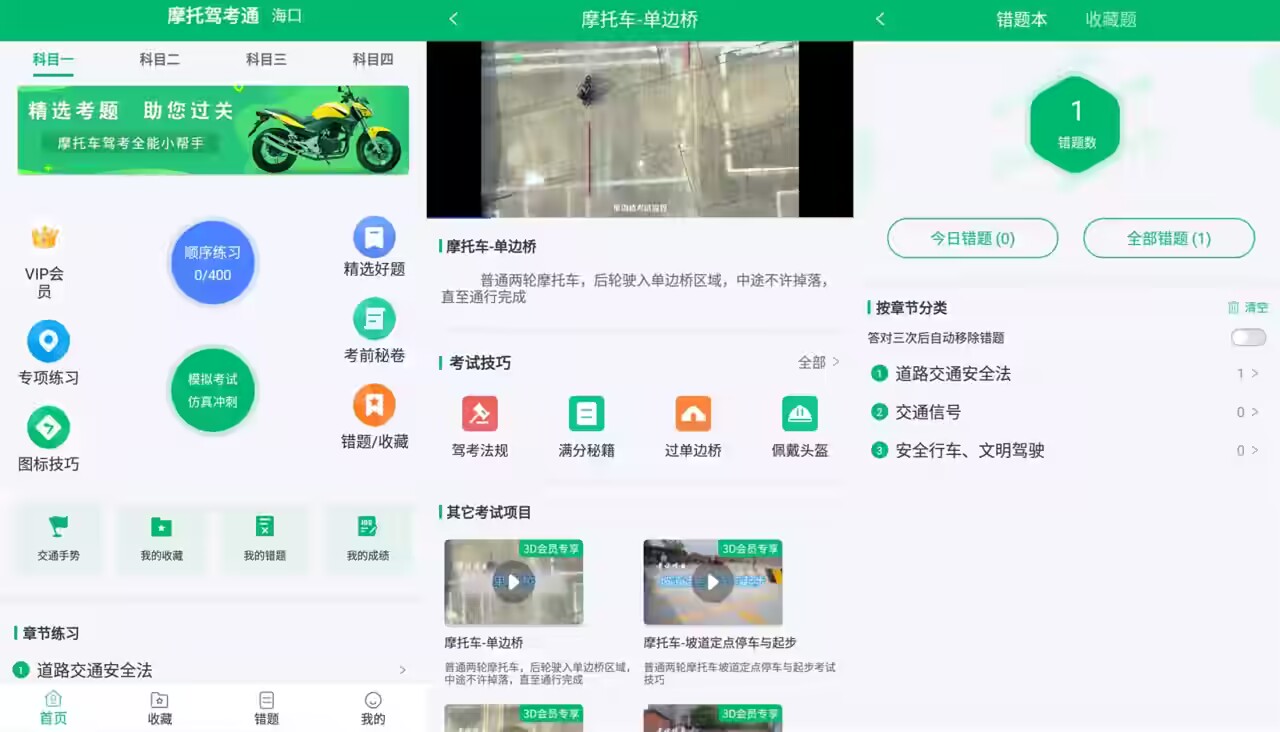
Task: Open 专项练习 location pin icon
Action: point(48,341)
